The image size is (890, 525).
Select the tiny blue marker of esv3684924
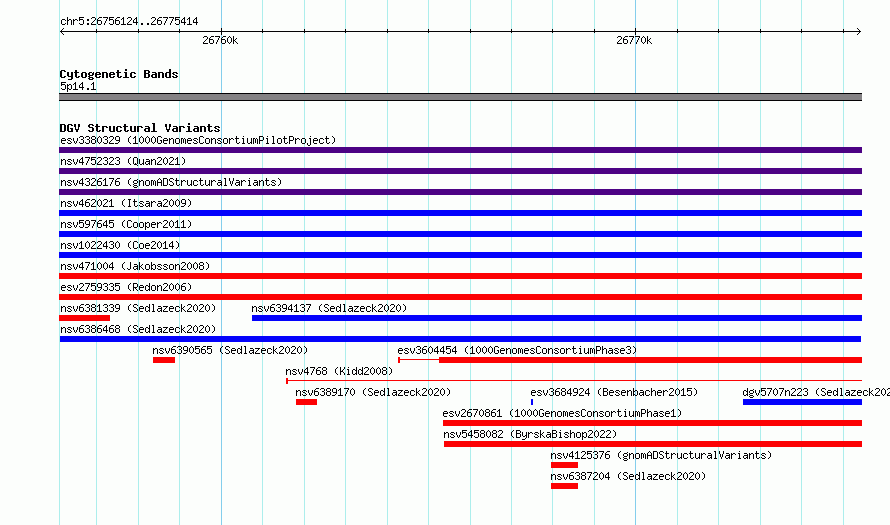click(x=532, y=402)
